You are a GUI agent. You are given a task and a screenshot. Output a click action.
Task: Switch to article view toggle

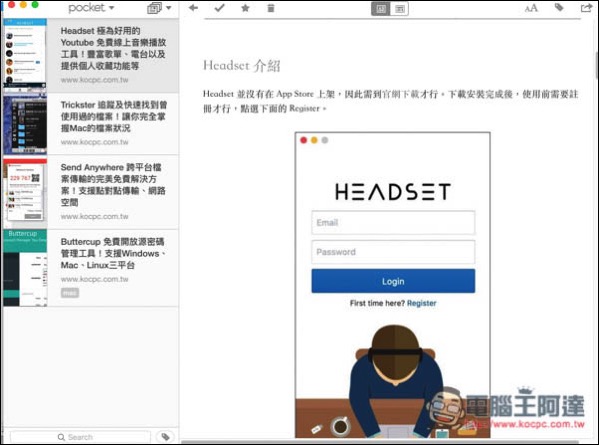380,8
